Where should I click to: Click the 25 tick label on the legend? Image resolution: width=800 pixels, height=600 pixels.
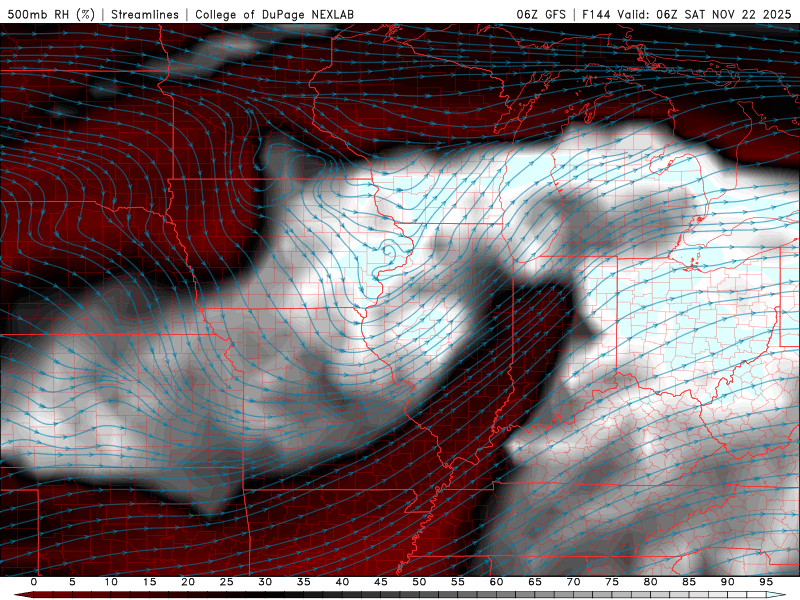[227, 582]
